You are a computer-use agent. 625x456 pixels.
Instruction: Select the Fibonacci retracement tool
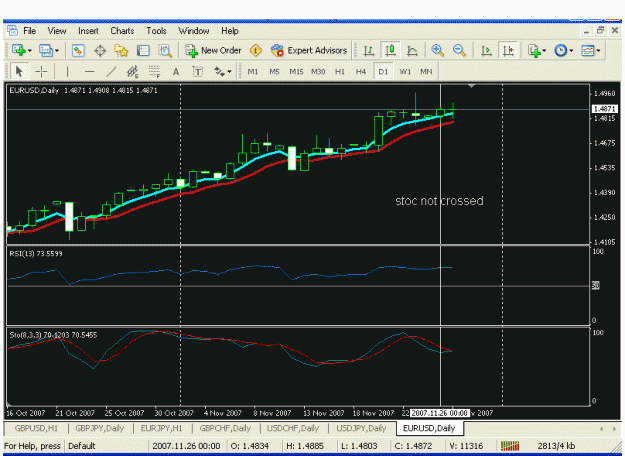pyautogui.click(x=154, y=72)
